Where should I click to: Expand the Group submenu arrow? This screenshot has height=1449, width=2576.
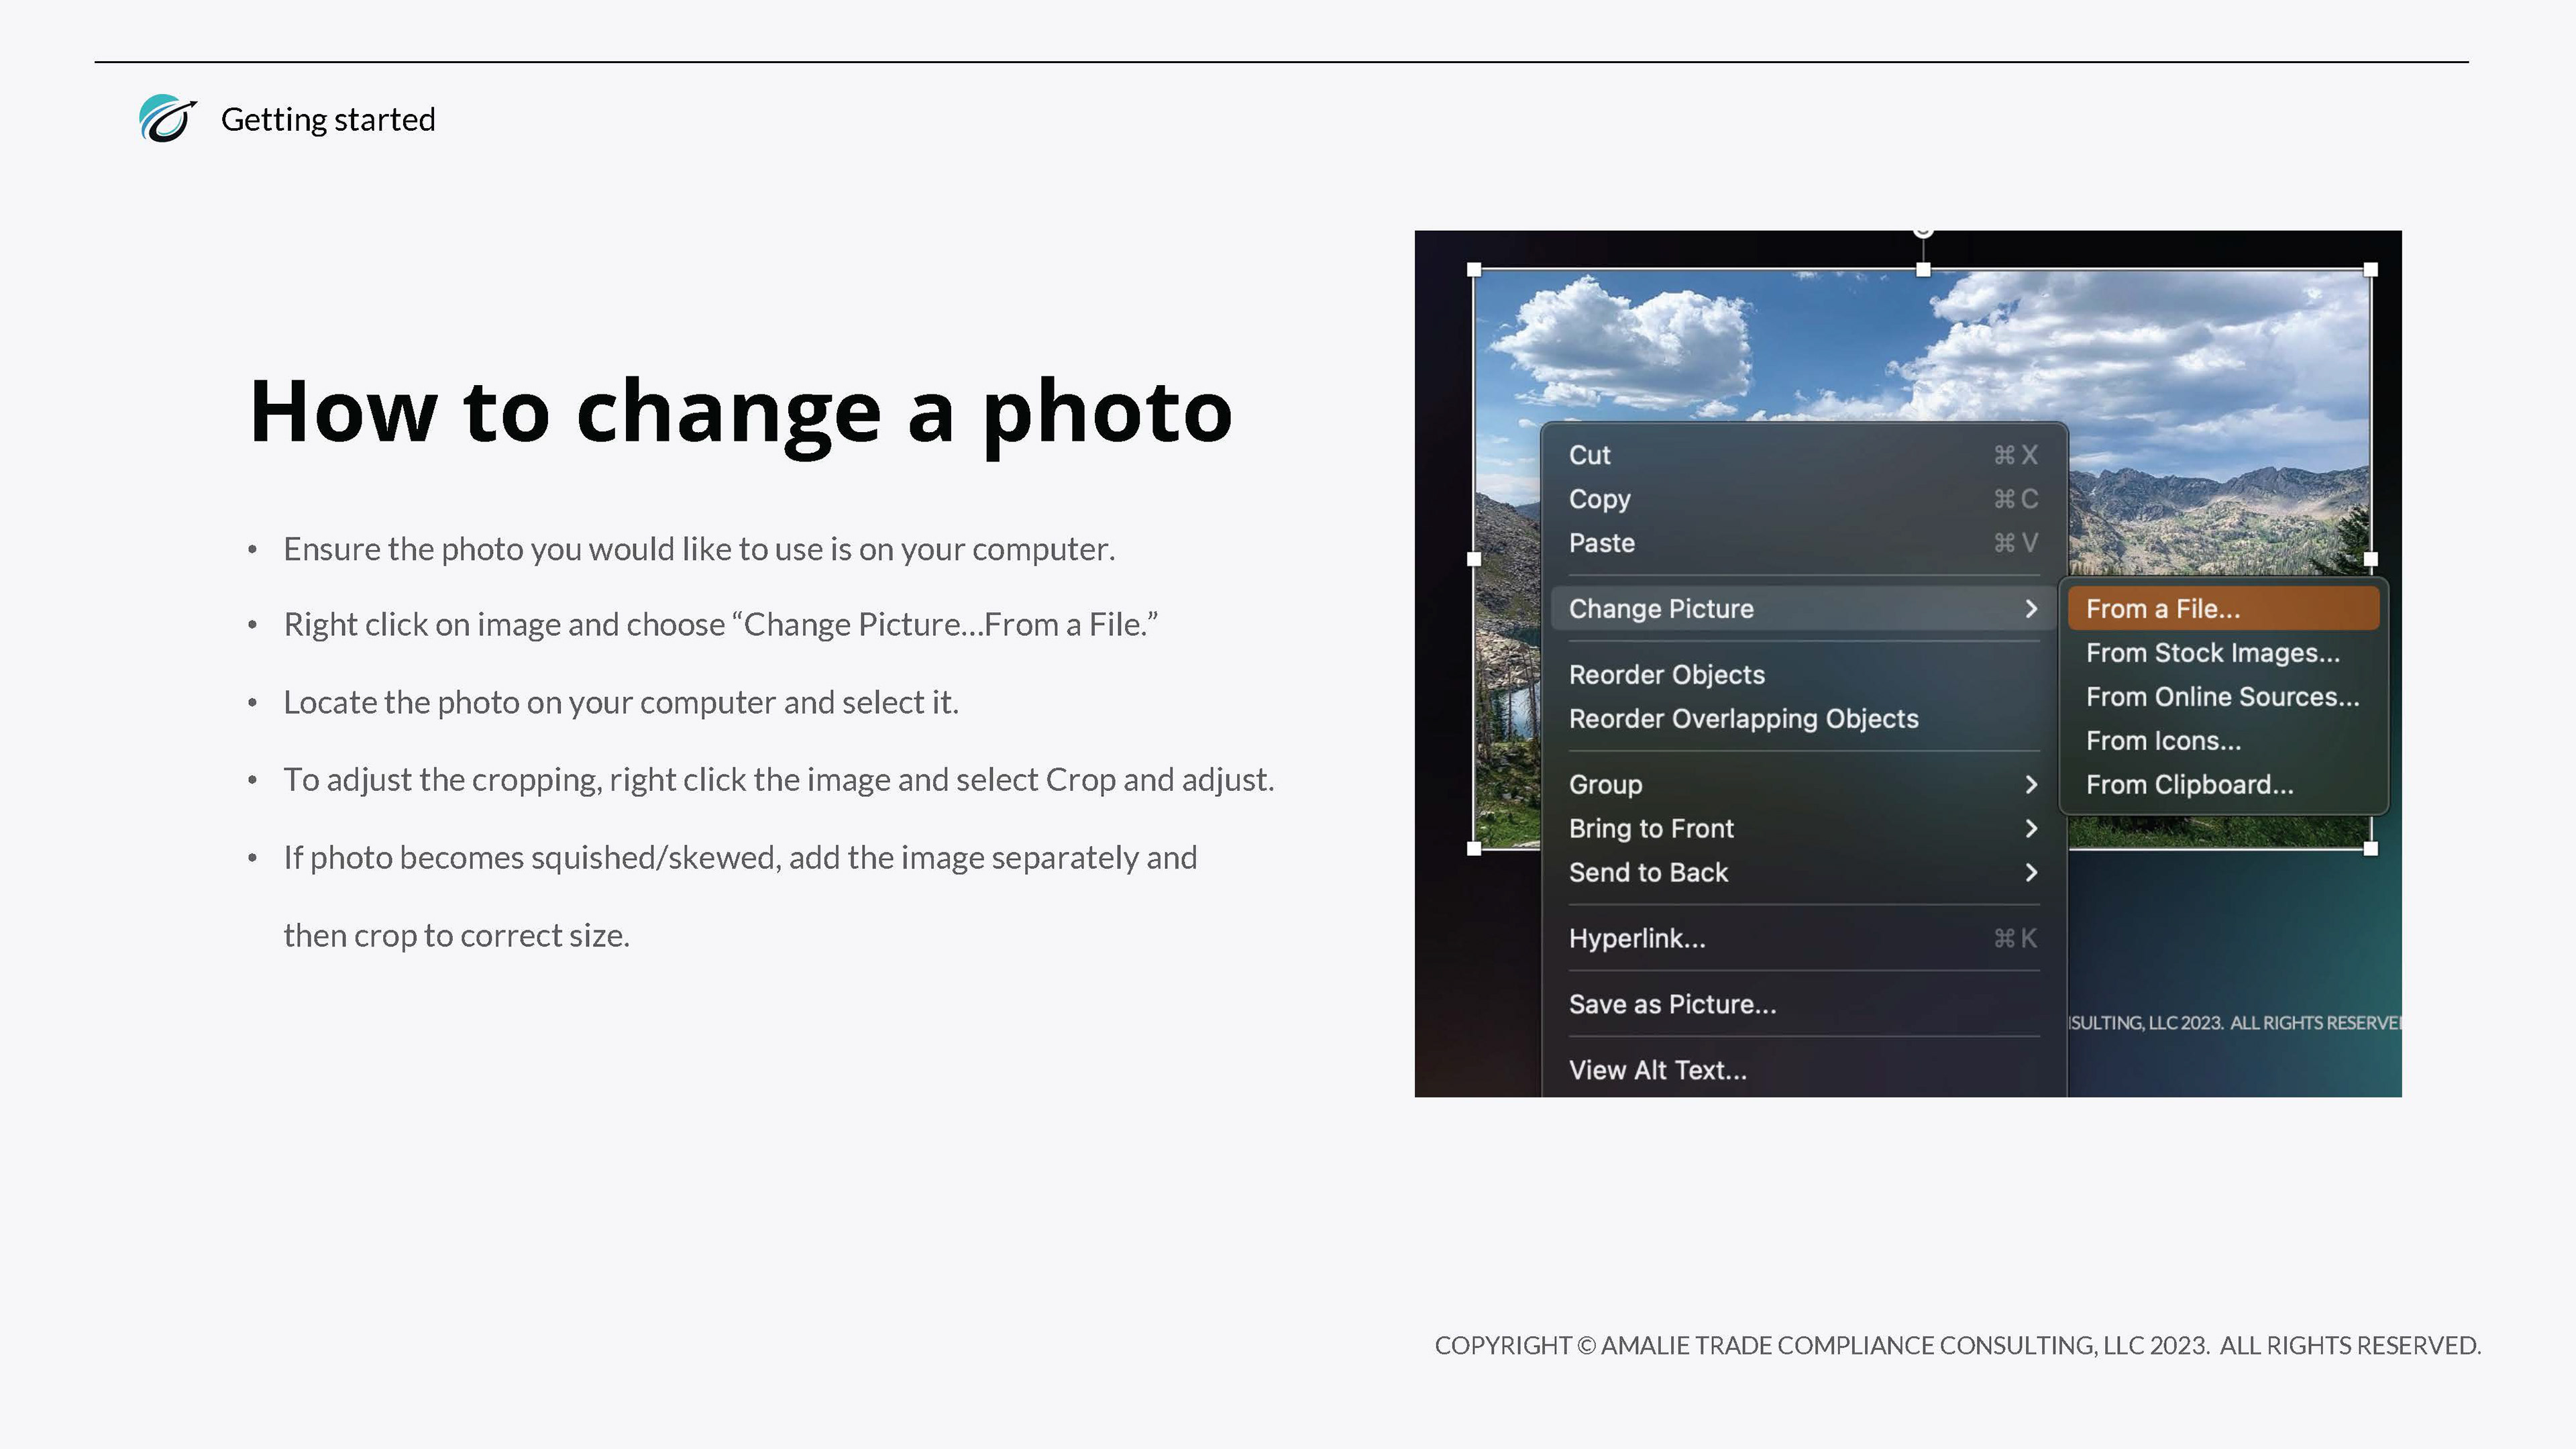coord(2030,785)
